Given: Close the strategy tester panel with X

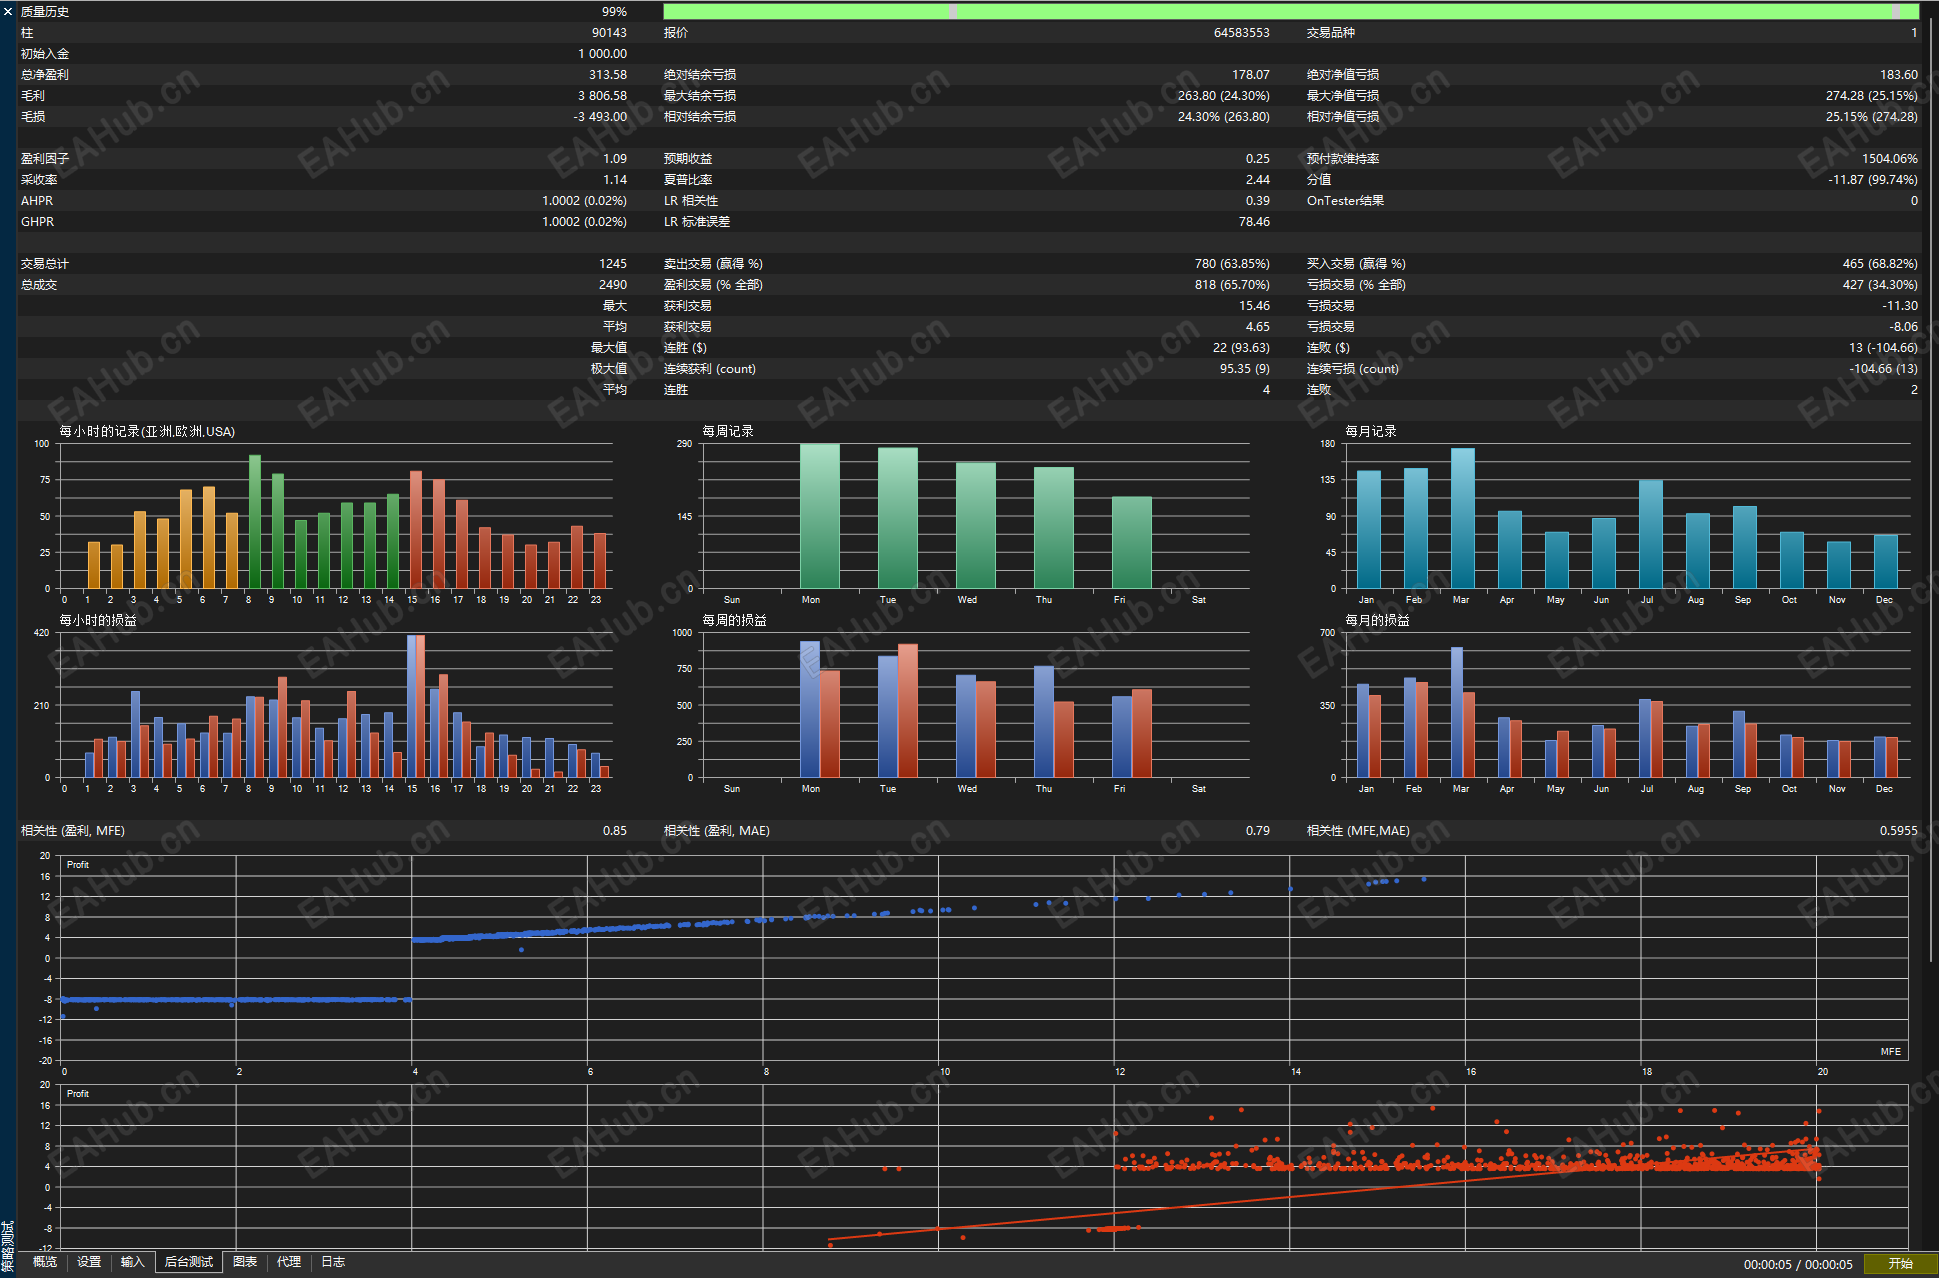Looking at the screenshot, I should click(x=8, y=11).
